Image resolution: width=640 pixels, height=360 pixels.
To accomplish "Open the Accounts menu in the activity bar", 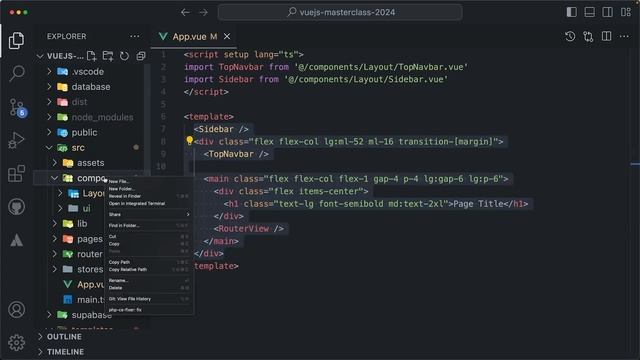I will click(x=16, y=309).
